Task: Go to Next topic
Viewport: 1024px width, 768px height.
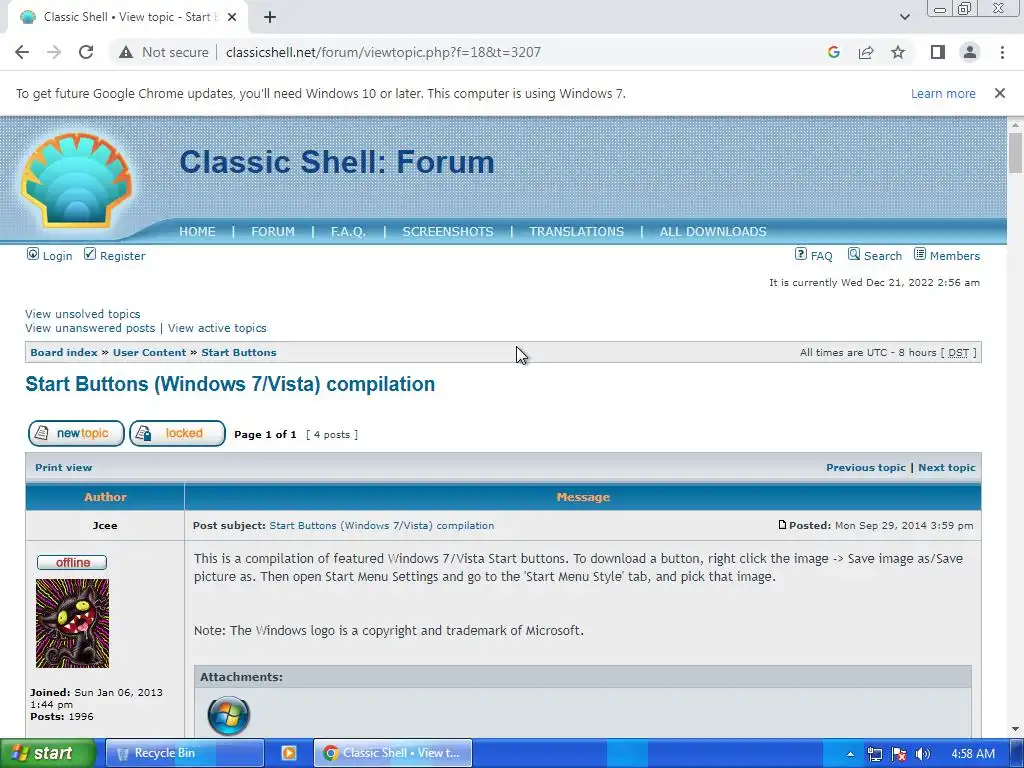Action: (x=947, y=468)
